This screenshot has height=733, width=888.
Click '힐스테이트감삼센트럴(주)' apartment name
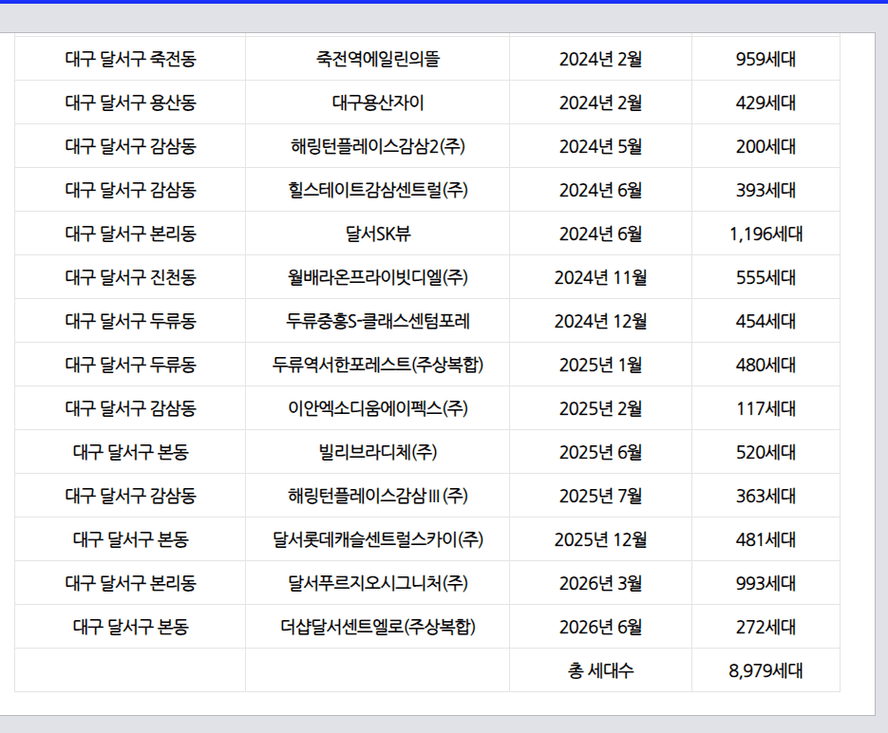(378, 190)
